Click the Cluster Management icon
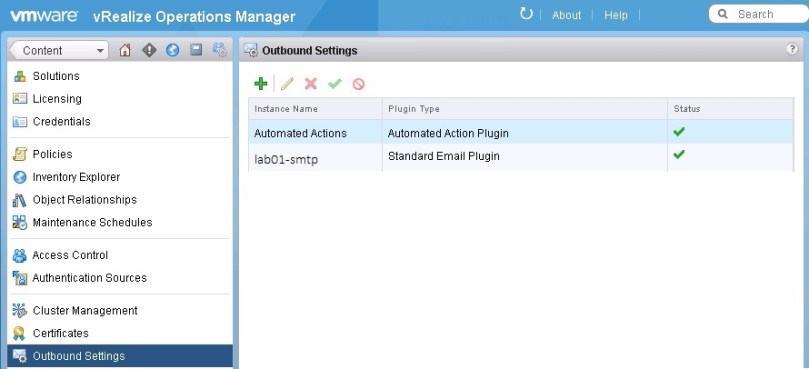 20,311
